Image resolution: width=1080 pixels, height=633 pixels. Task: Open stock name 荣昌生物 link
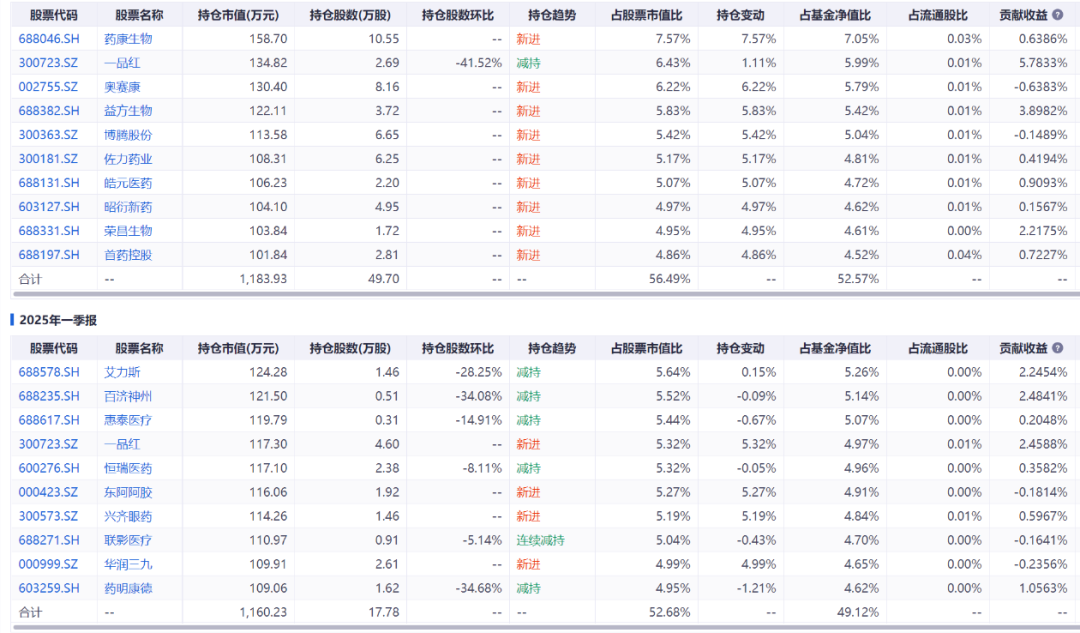point(128,231)
